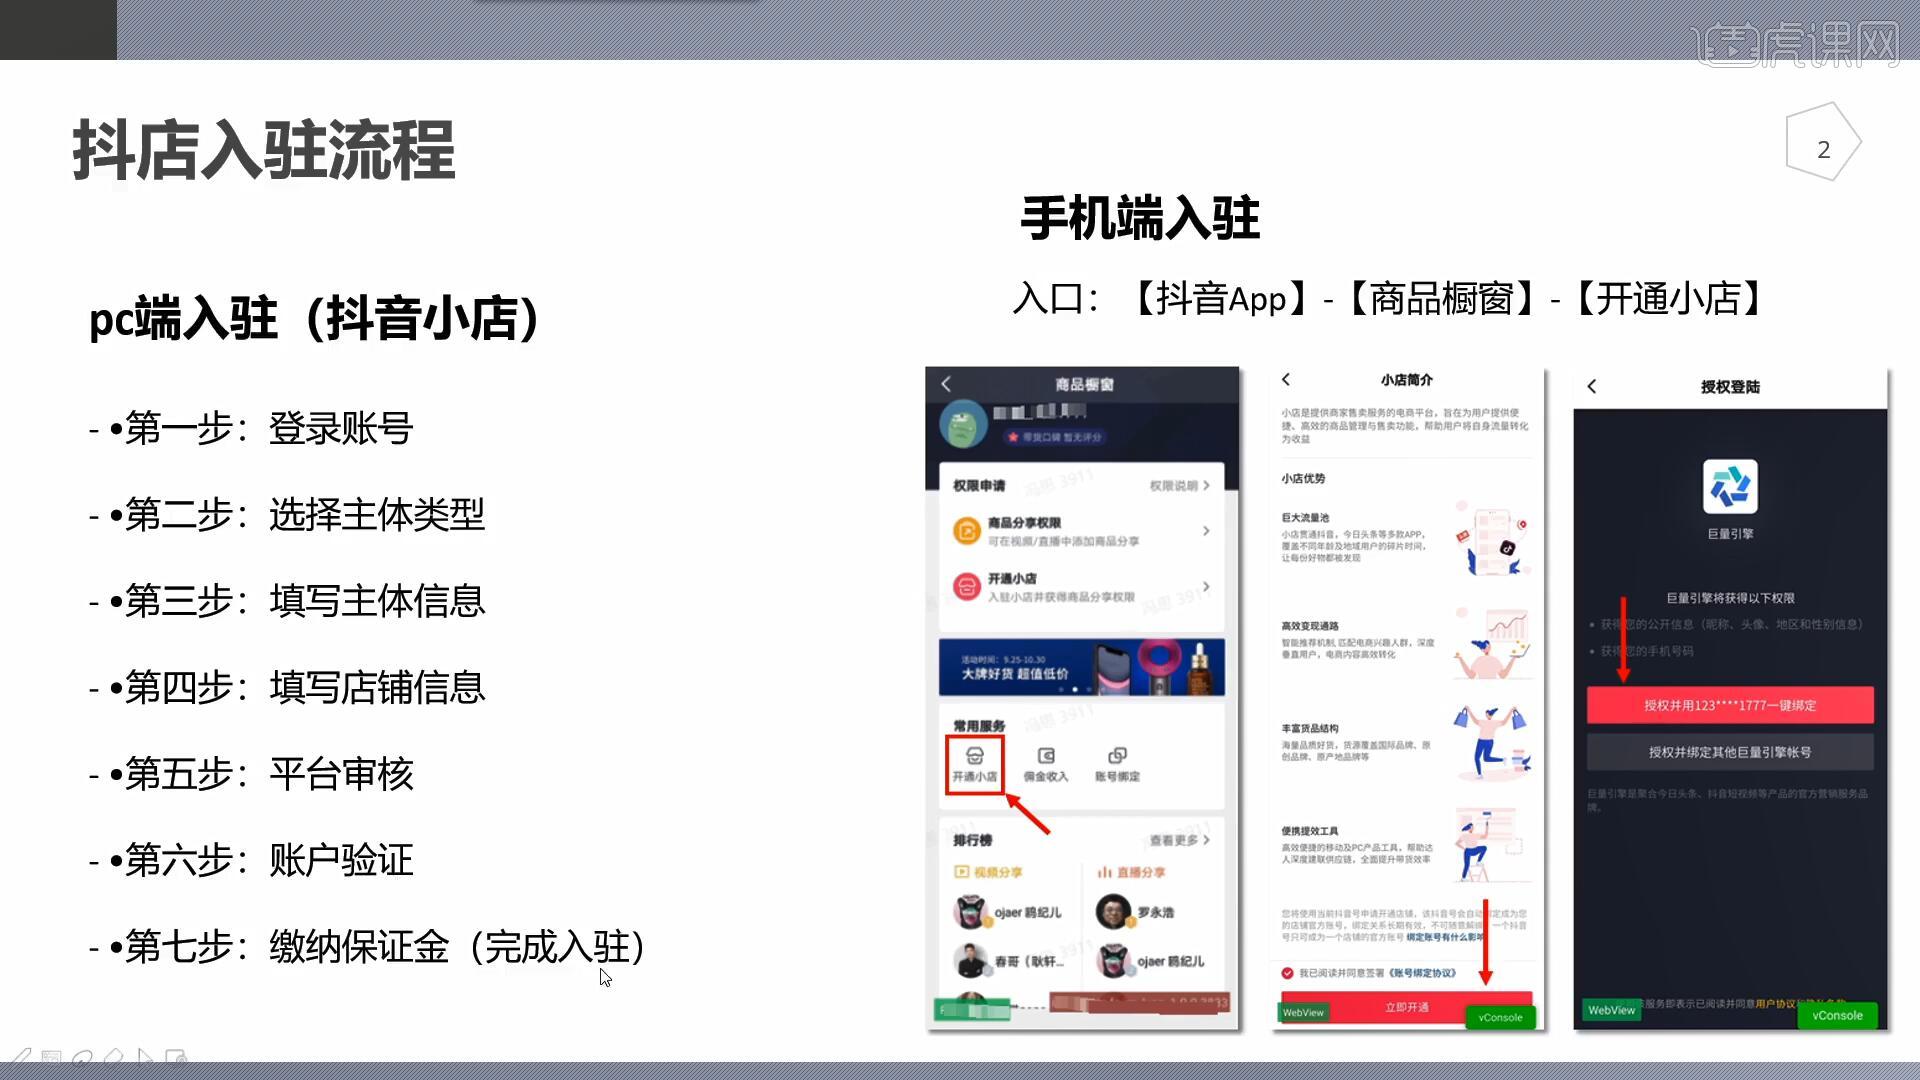Click vConsole button on 授权登陆 screen

pos(1837,1015)
